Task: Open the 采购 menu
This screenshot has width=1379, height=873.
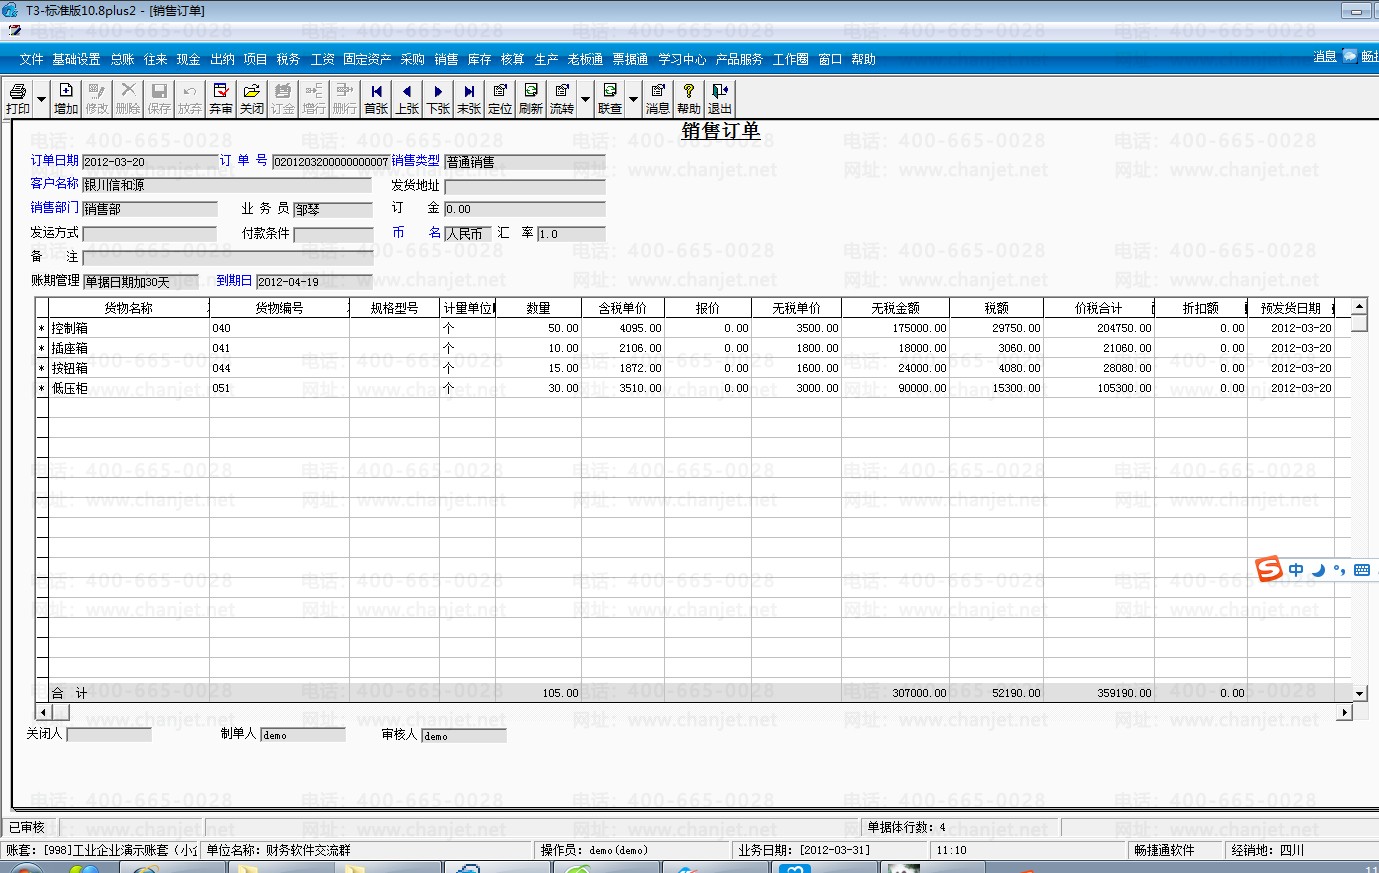Action: [x=412, y=59]
